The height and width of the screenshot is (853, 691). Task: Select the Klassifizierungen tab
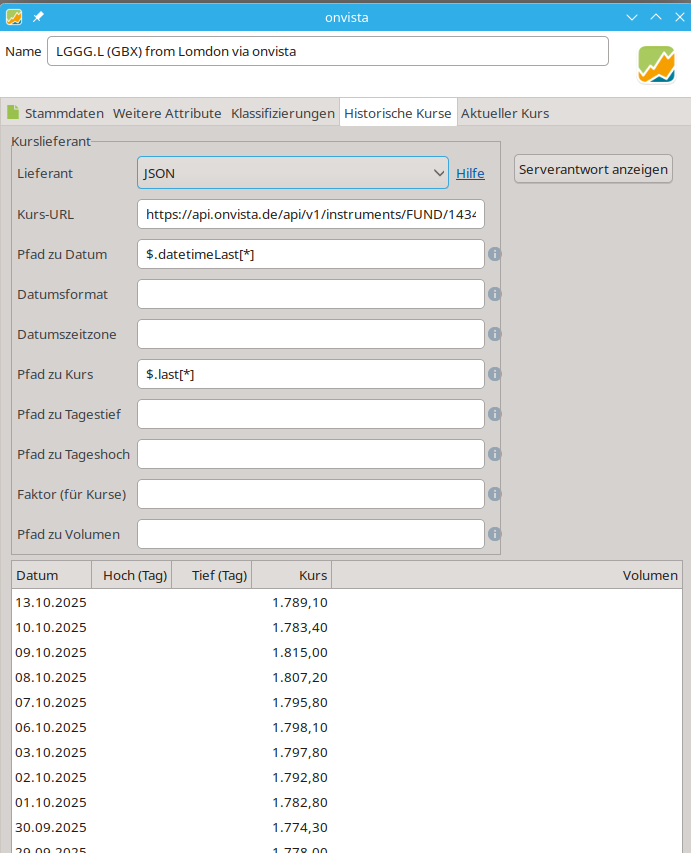pyautogui.click(x=282, y=113)
